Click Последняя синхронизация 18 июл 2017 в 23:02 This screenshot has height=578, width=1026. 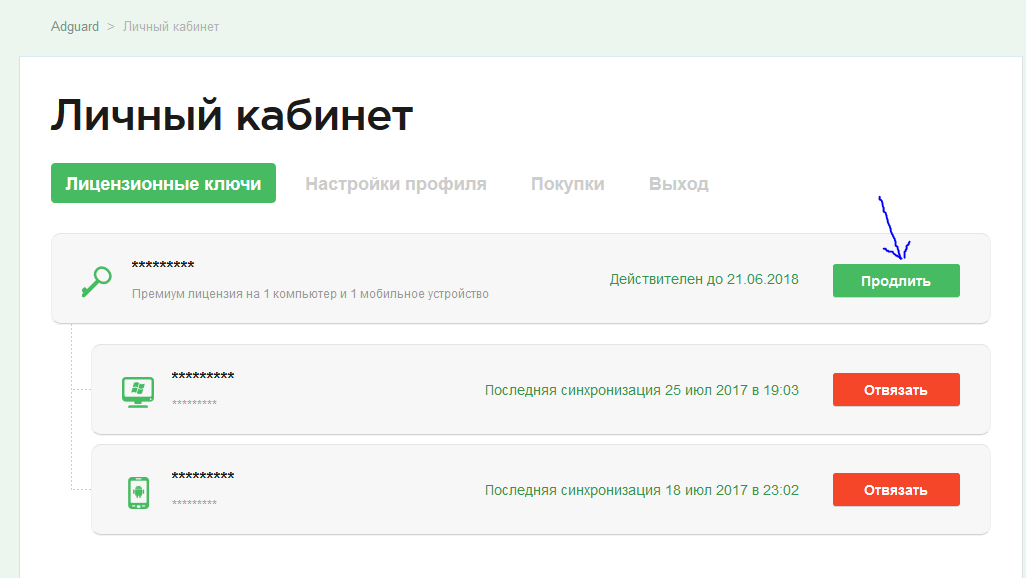coord(642,490)
